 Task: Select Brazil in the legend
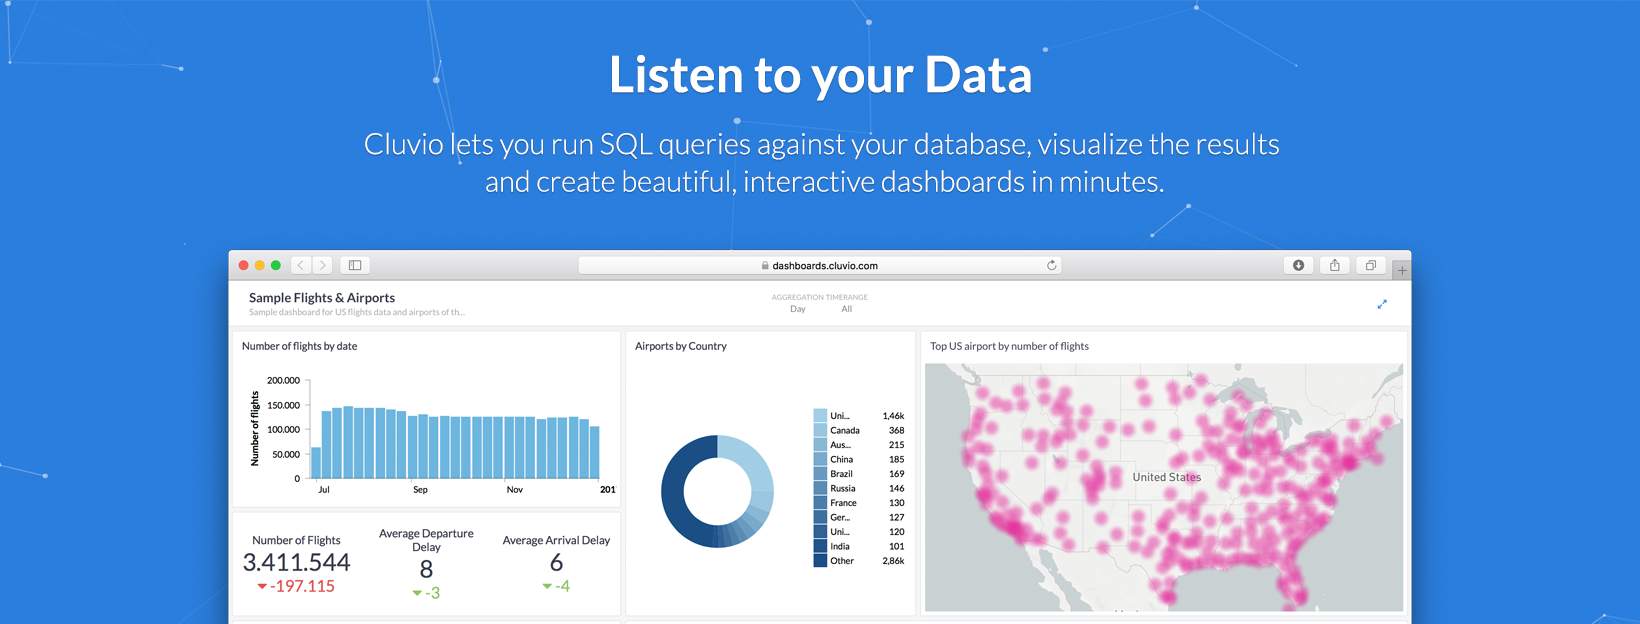[x=842, y=474]
